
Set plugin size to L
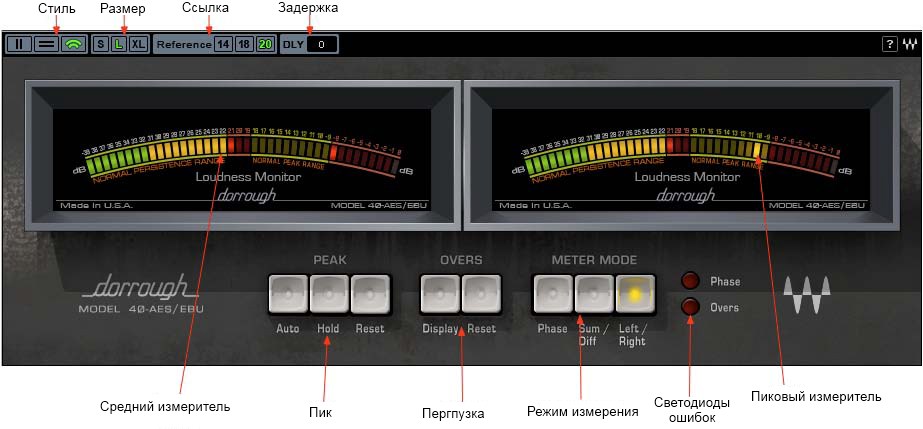coord(118,44)
